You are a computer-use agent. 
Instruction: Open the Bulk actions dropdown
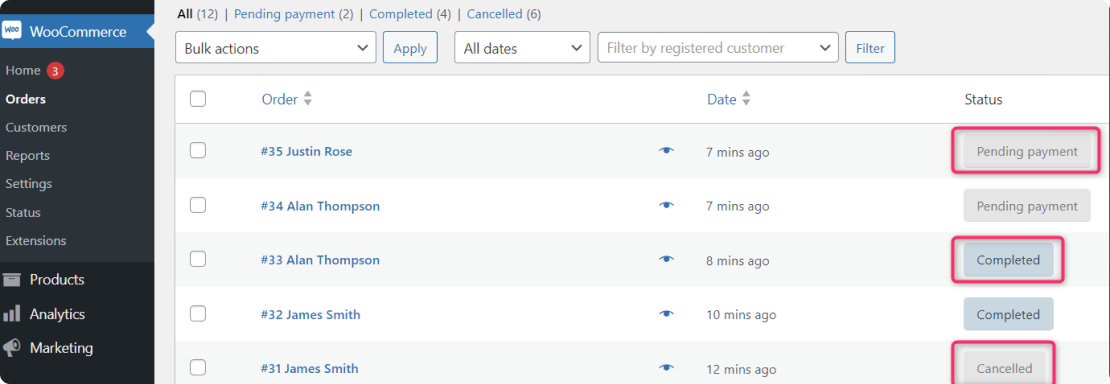pos(275,48)
